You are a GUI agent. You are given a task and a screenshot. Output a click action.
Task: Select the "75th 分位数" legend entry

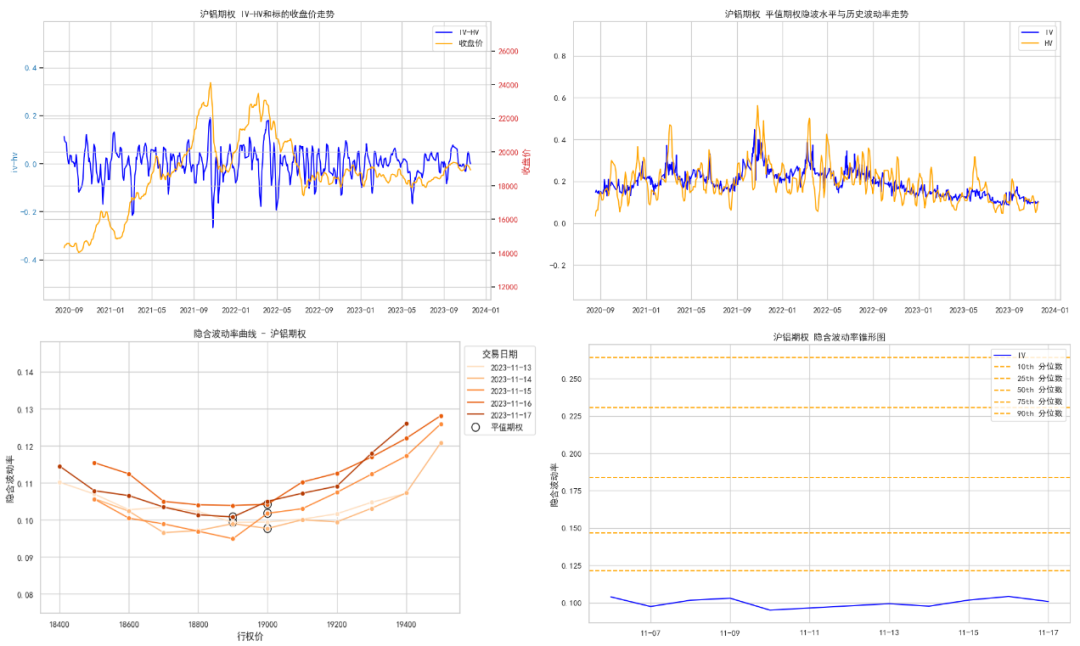[x=1028, y=402]
